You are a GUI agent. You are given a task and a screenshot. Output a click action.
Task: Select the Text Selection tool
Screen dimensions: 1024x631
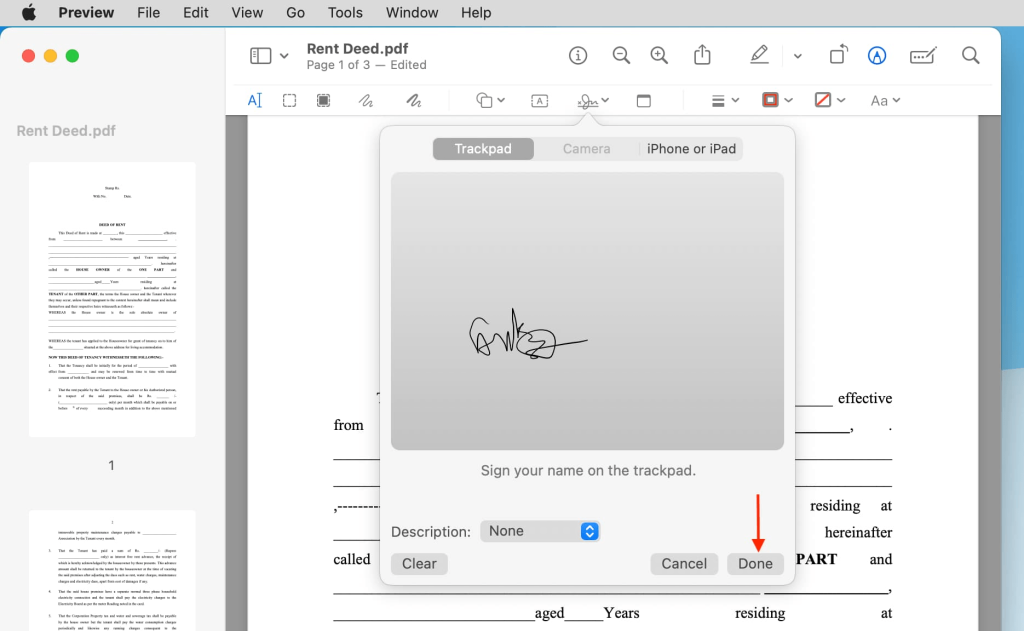255,100
